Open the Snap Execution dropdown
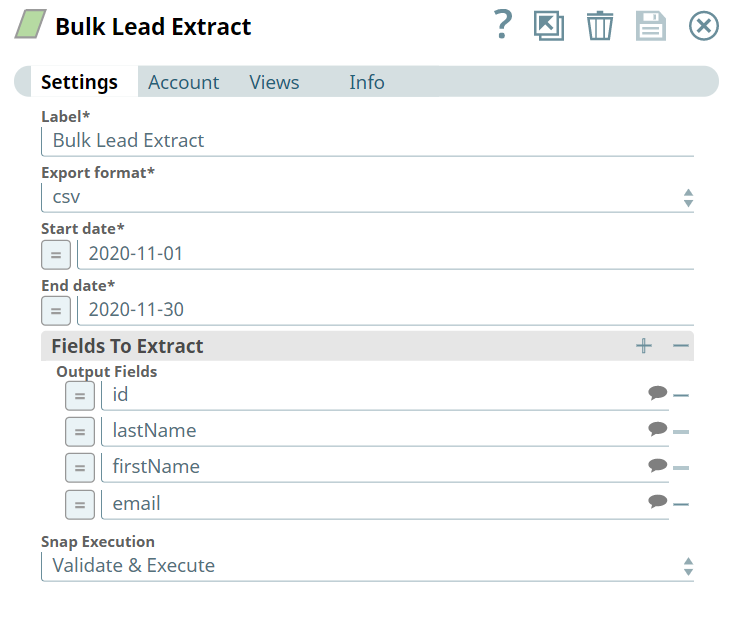This screenshot has height=617, width=730. [x=367, y=566]
